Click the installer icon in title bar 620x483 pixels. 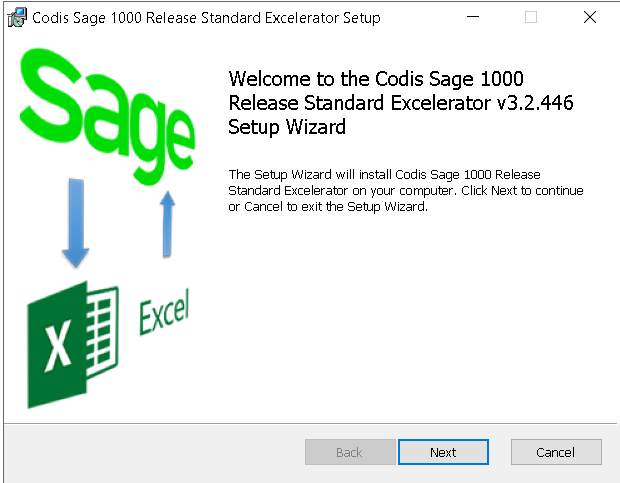[17, 18]
